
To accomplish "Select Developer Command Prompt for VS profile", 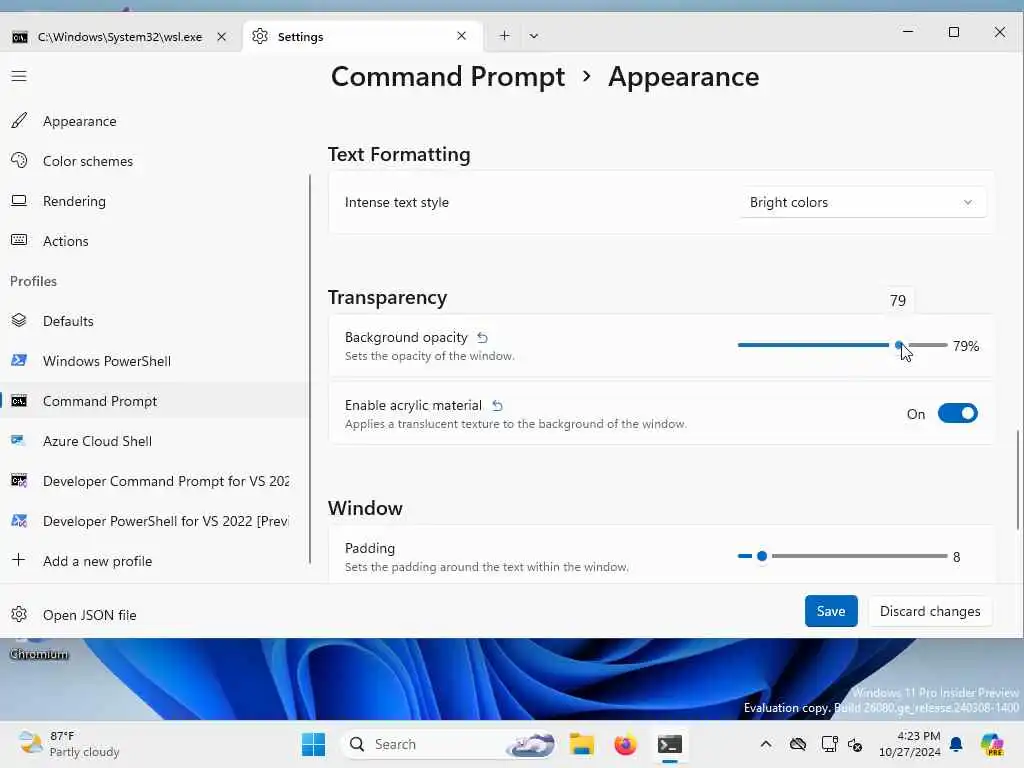I will [154, 481].
